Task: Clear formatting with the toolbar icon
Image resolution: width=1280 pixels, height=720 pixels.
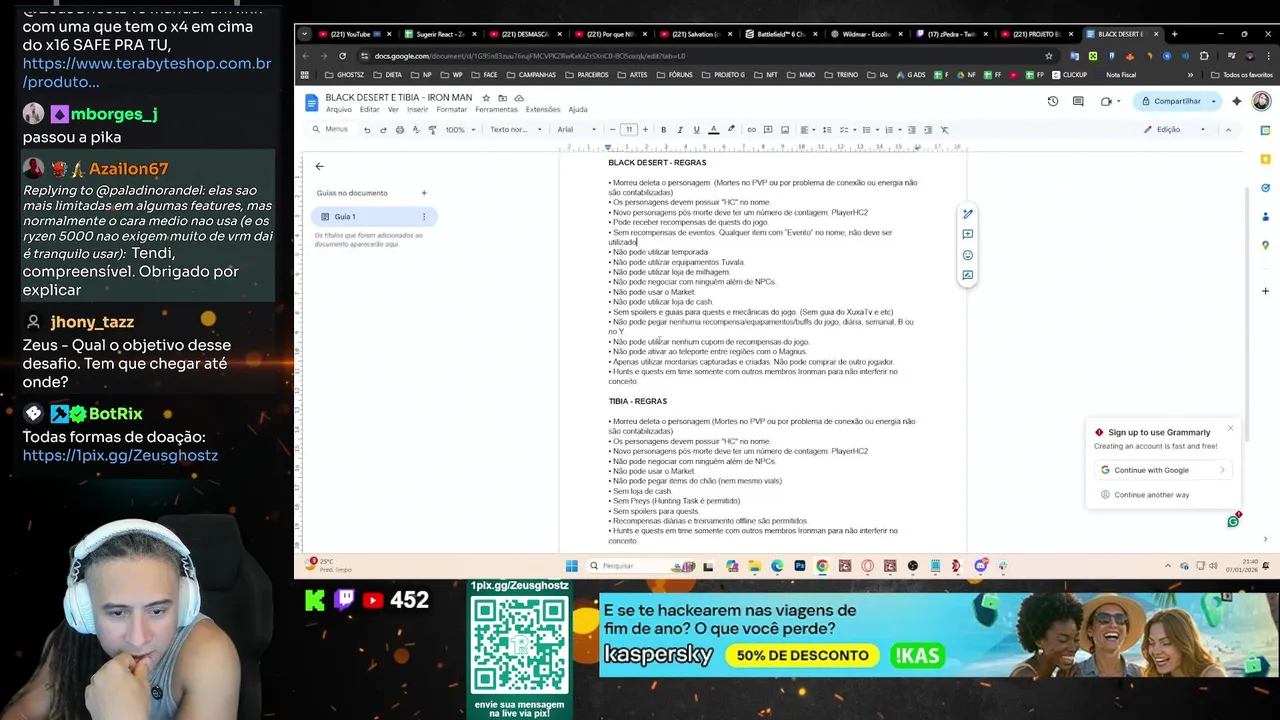Action: (x=944, y=130)
